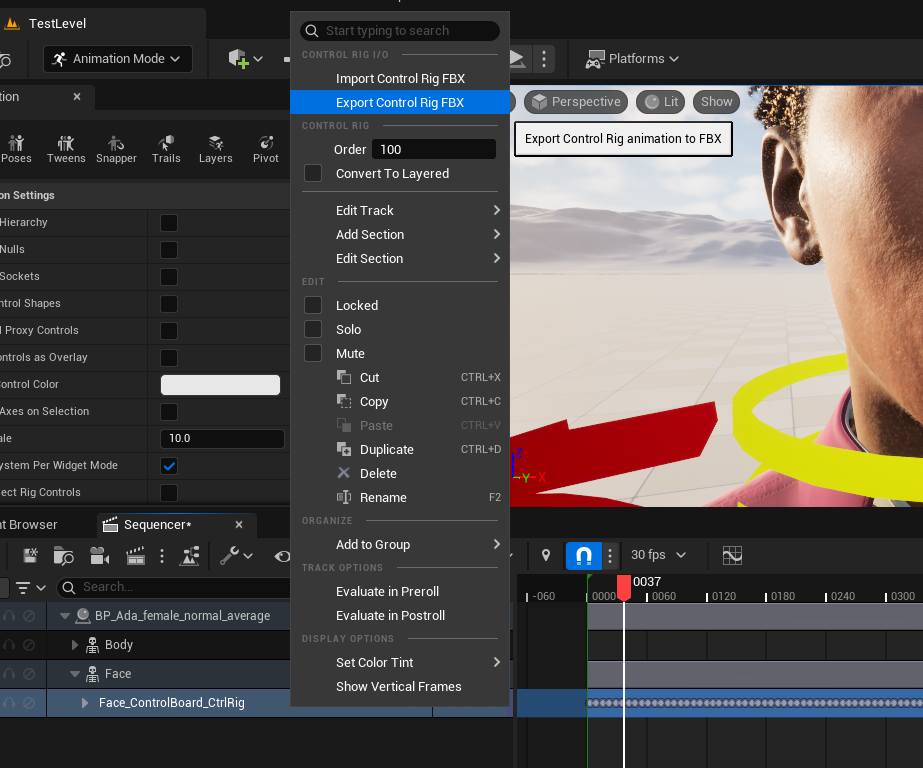
Task: Select the Snapper tool
Action: point(116,148)
